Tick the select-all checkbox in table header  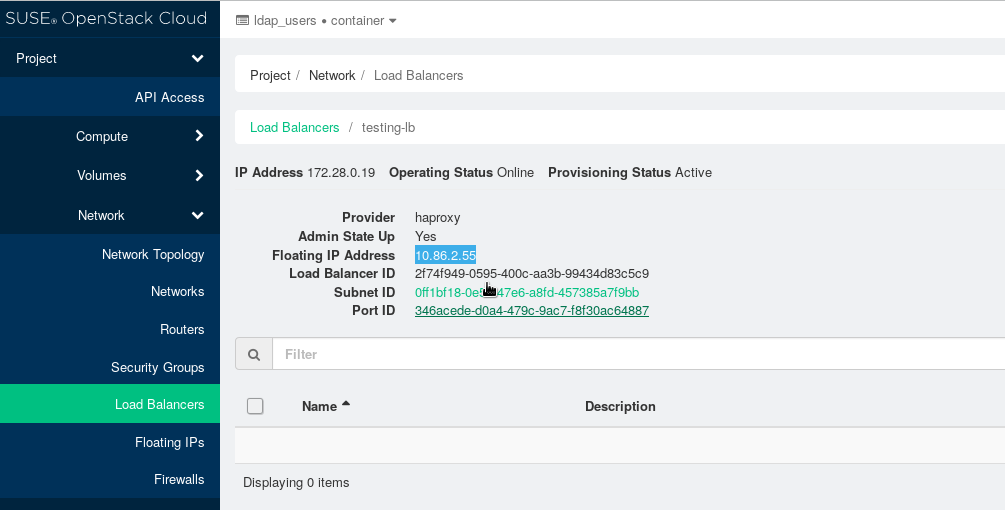pyautogui.click(x=255, y=406)
